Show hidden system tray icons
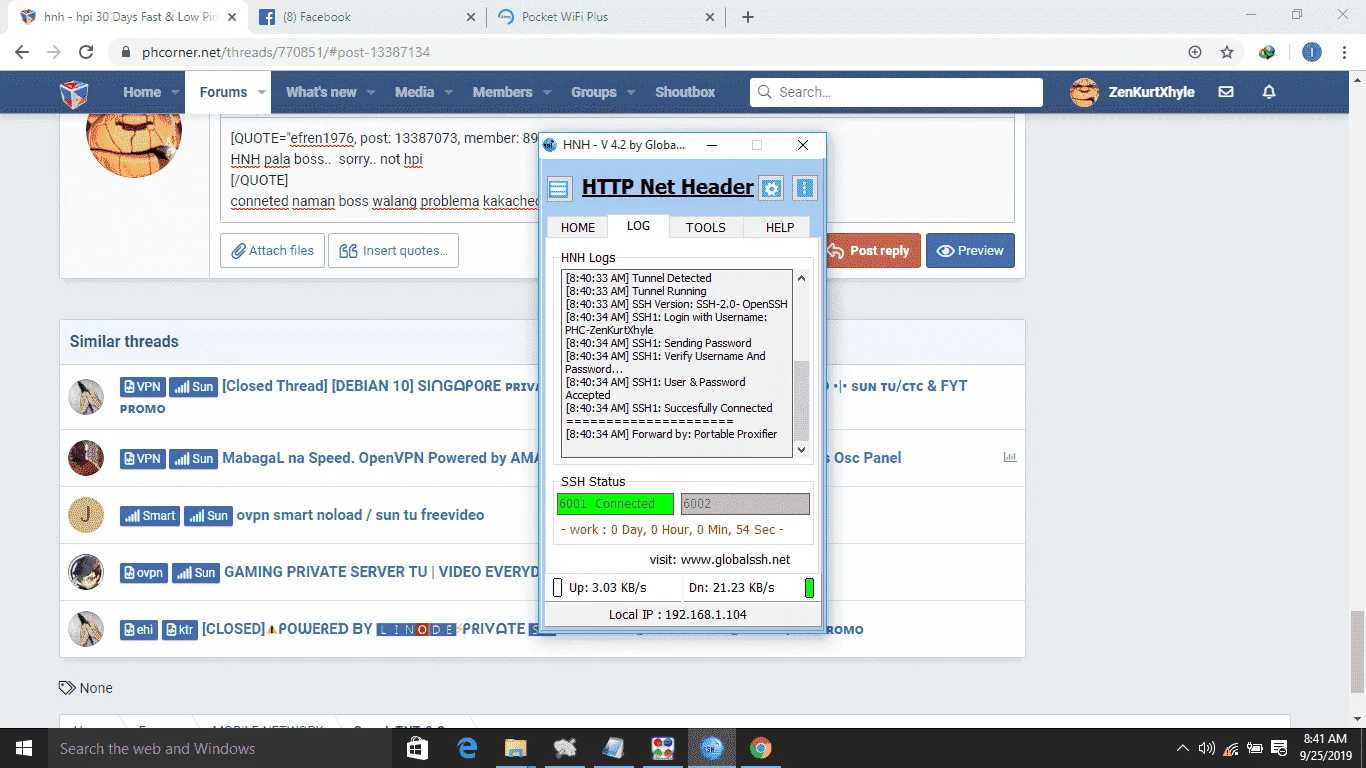1366x768 pixels. [1183, 748]
